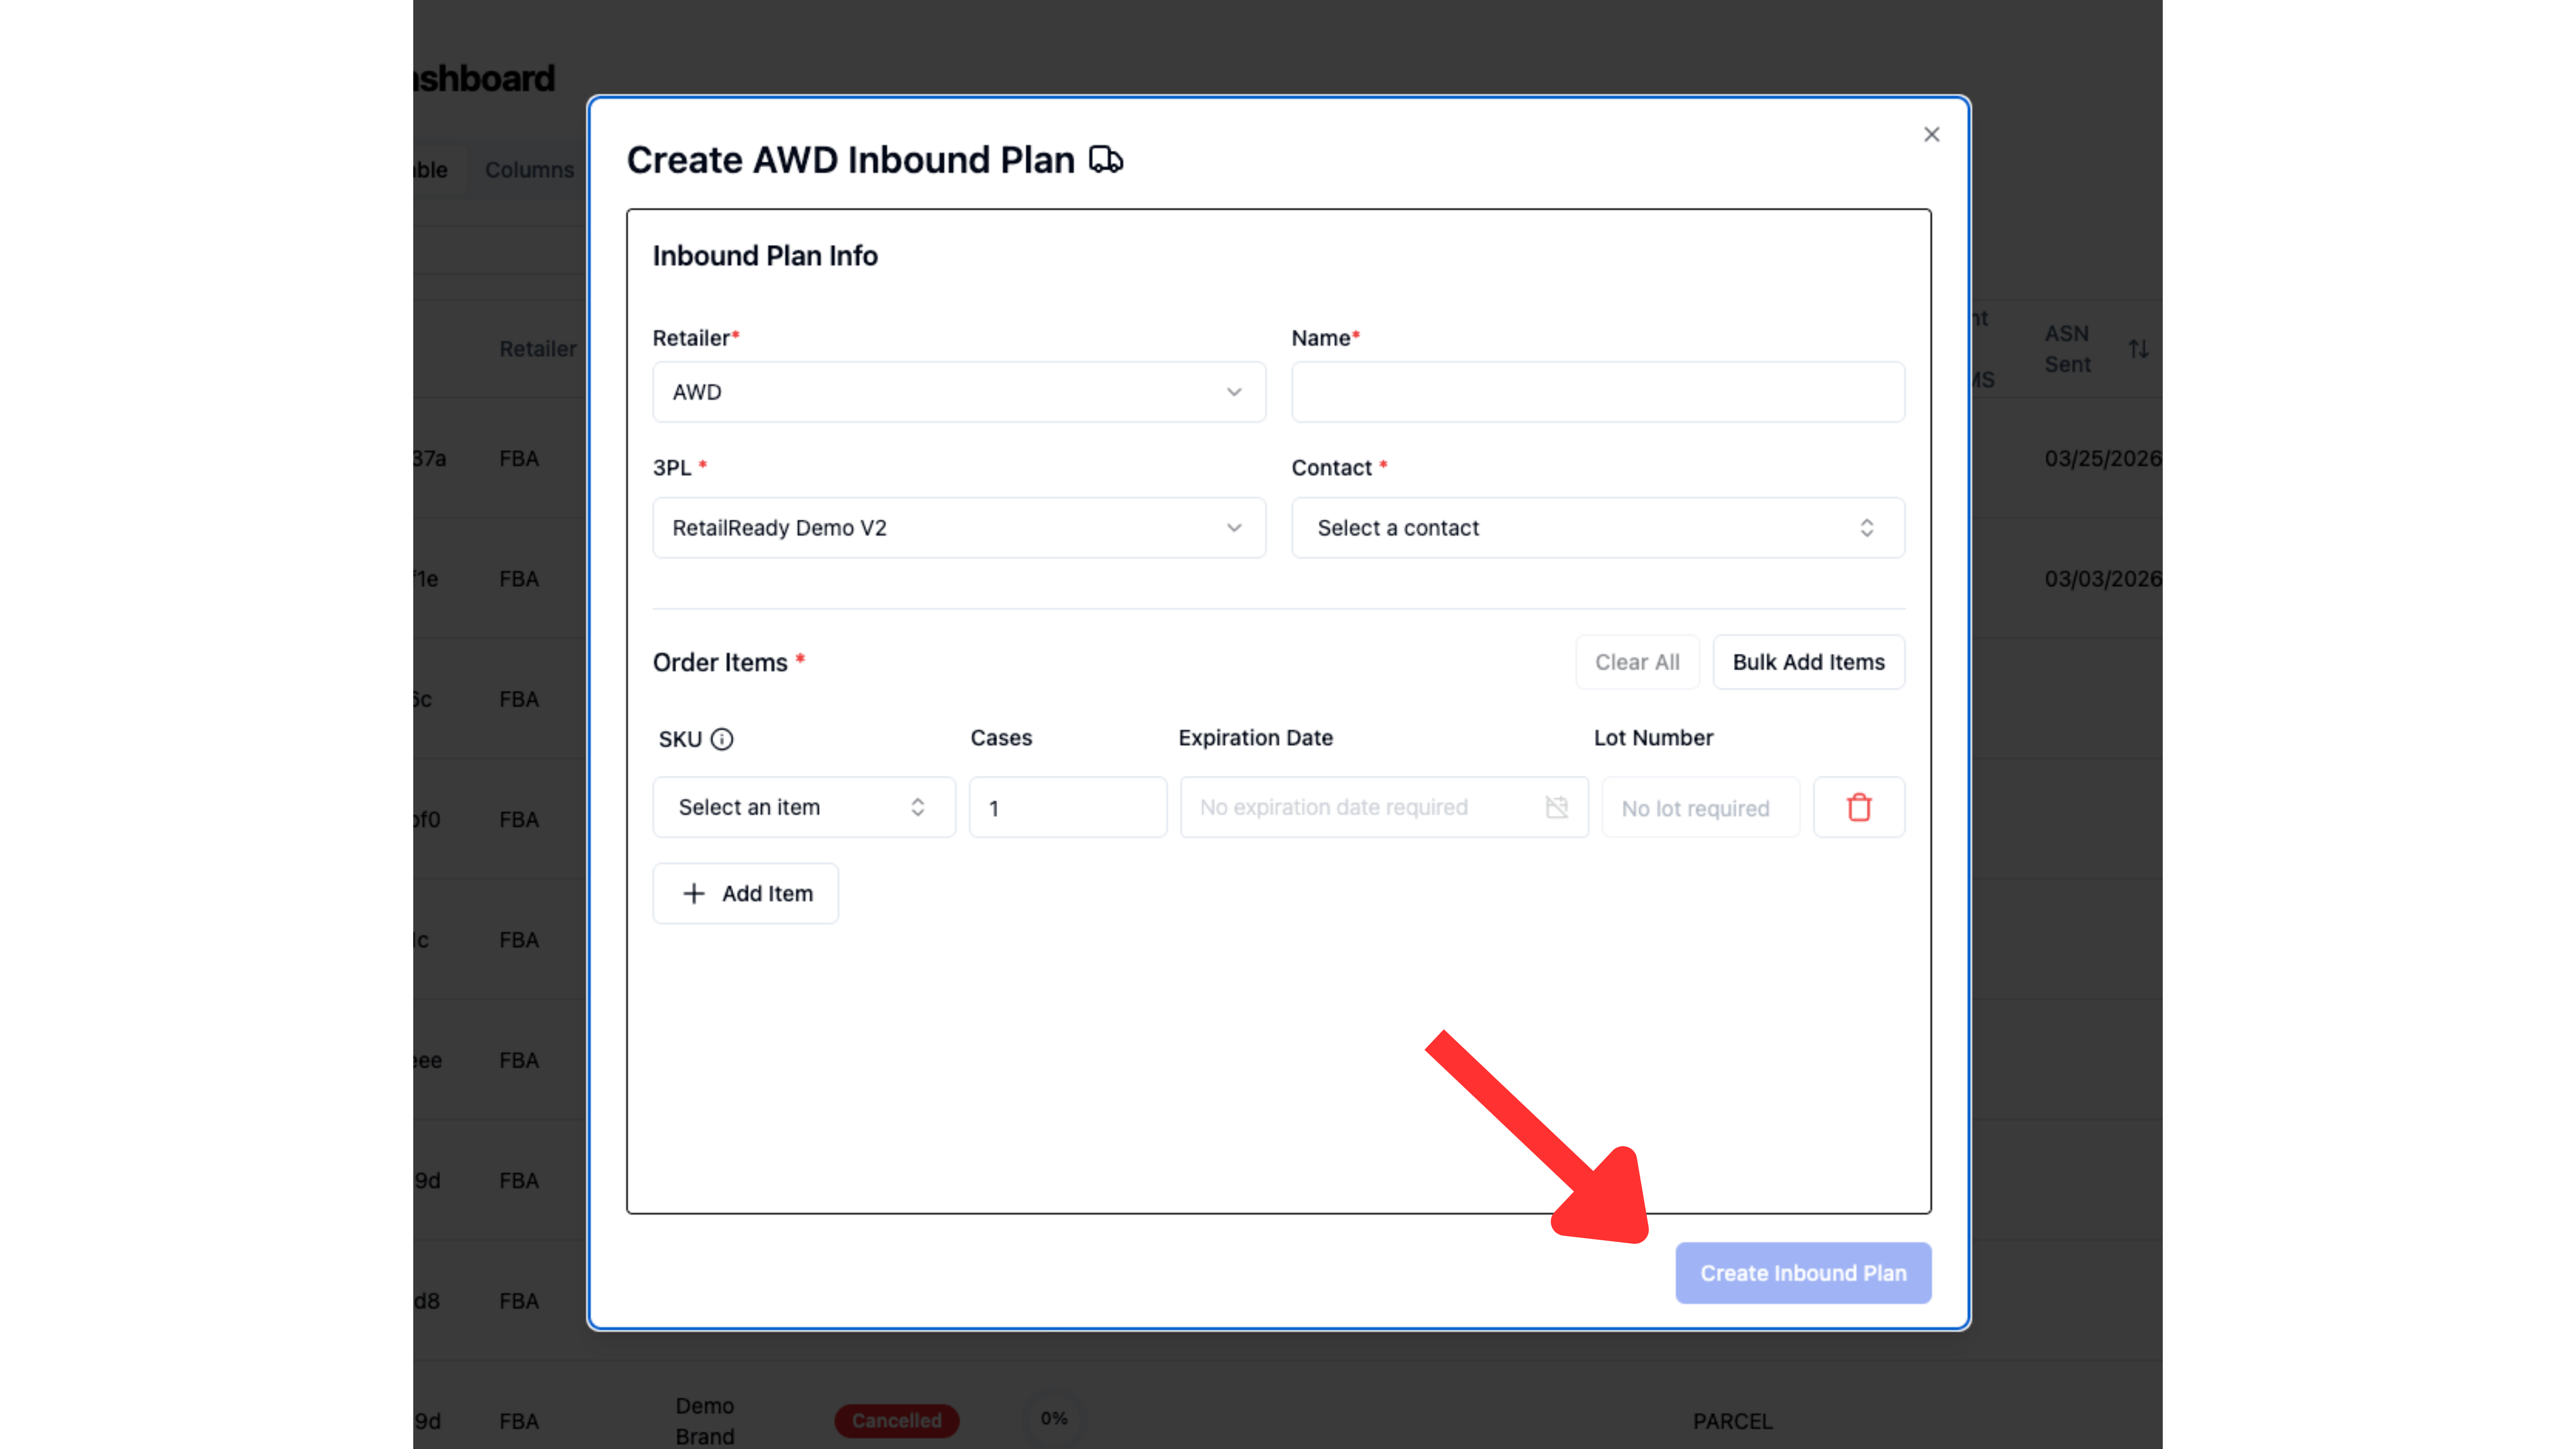Screen dimensions: 2576x1449
Task: Click the SKU info icon
Action: pos(722,739)
